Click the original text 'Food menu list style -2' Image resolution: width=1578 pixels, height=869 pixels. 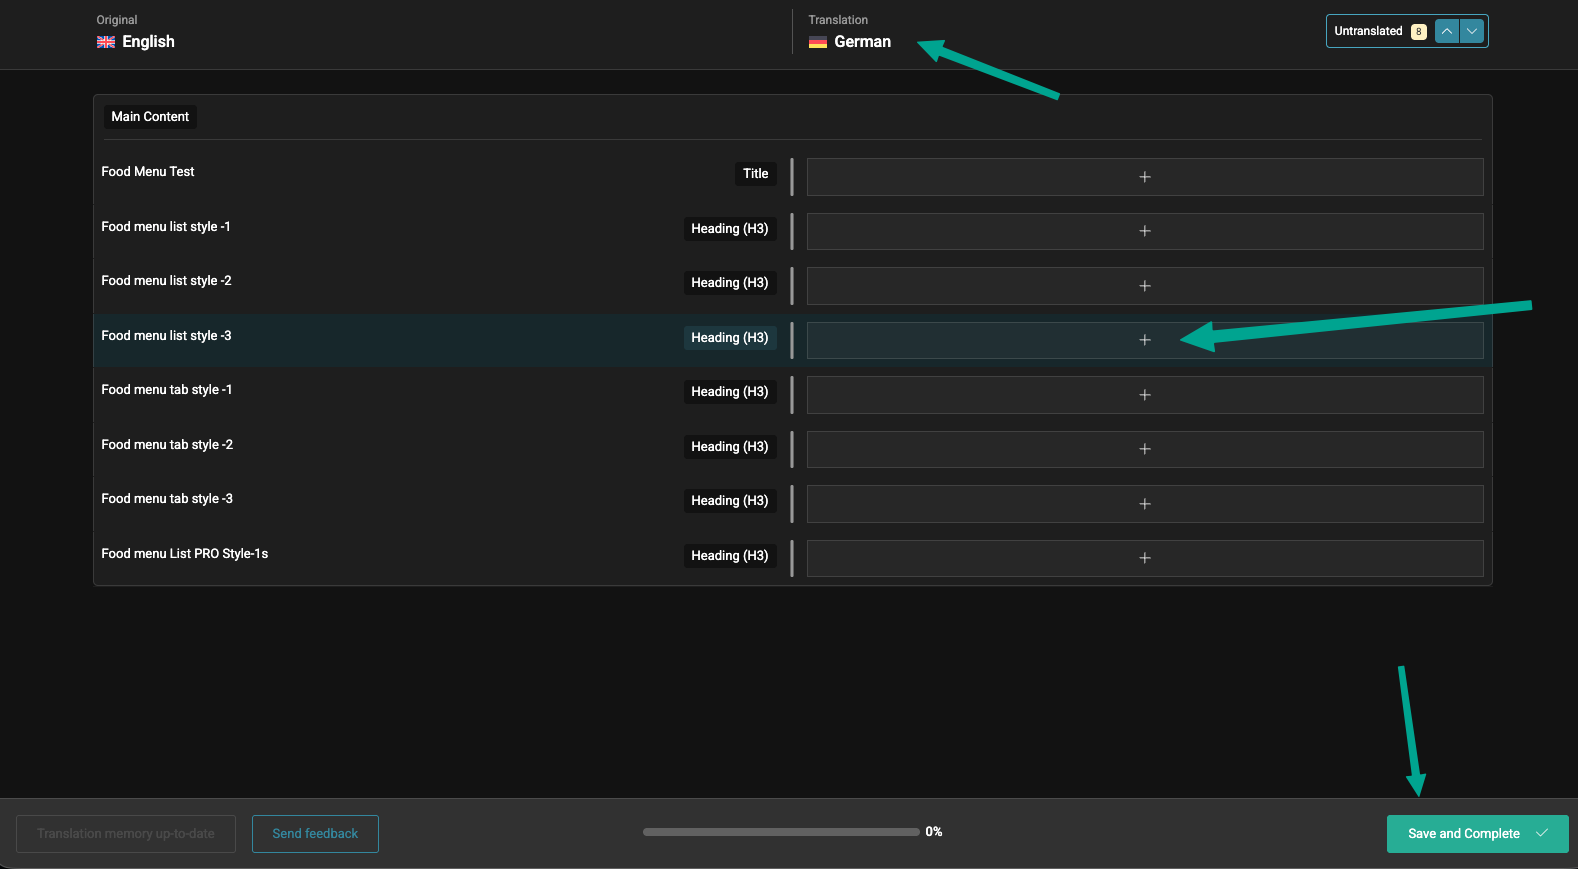[166, 281]
